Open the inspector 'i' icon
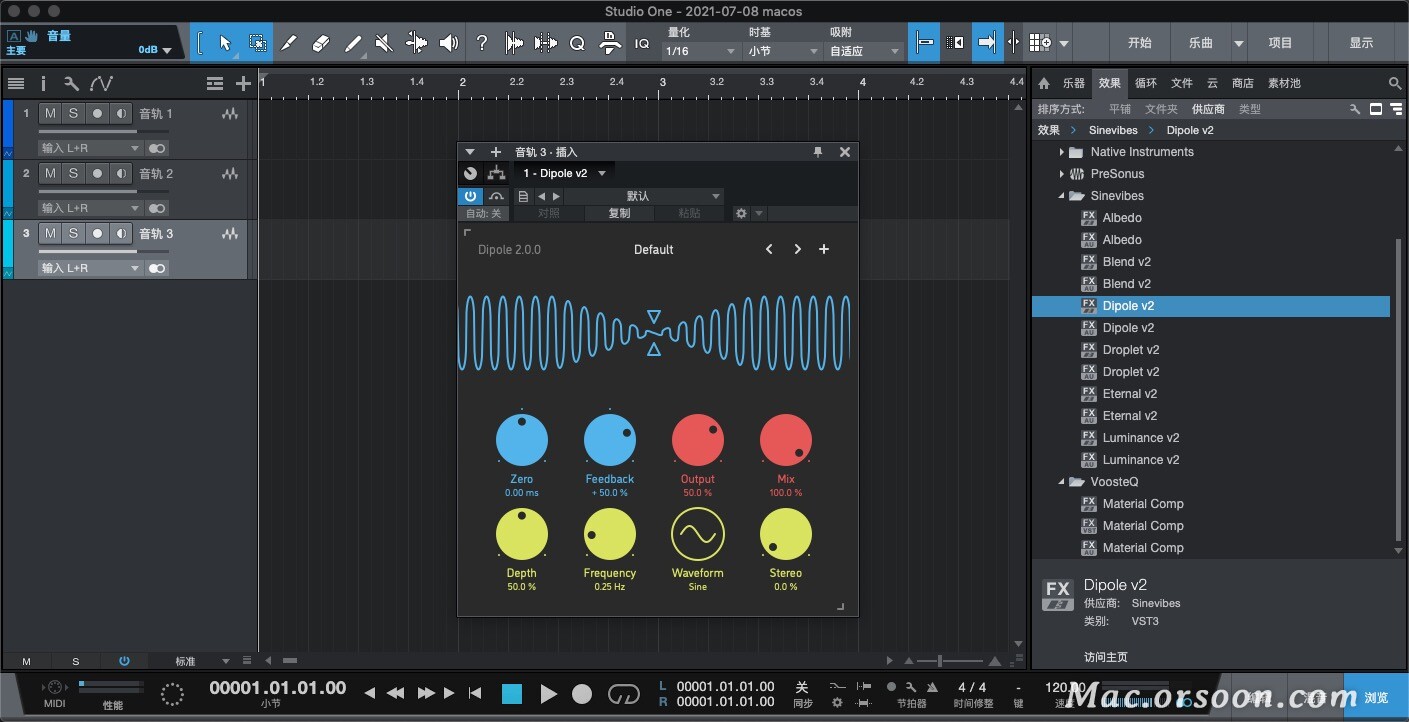The width and height of the screenshot is (1409, 722). coord(43,84)
